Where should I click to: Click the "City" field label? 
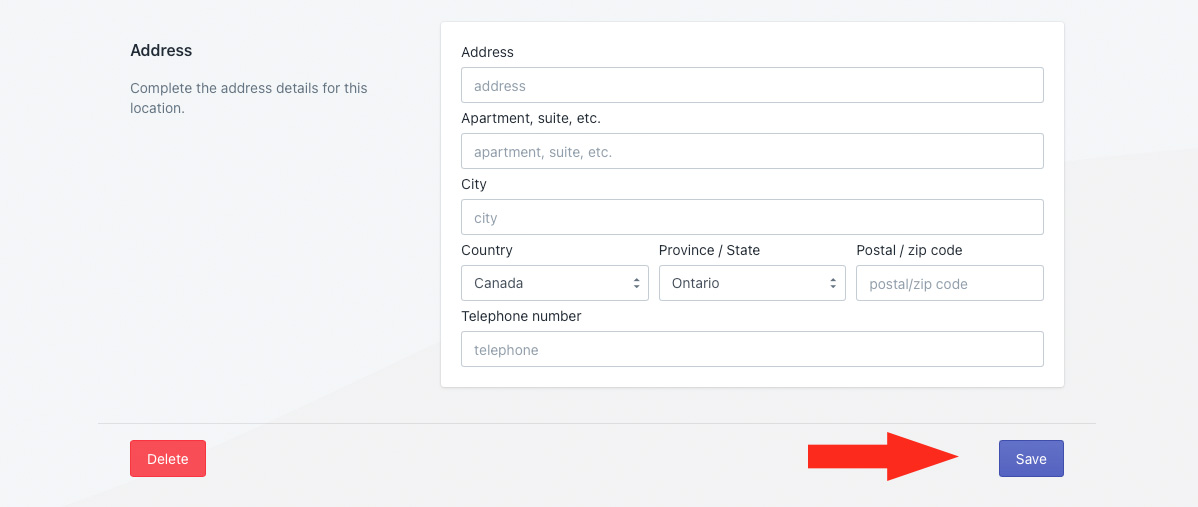(x=474, y=184)
